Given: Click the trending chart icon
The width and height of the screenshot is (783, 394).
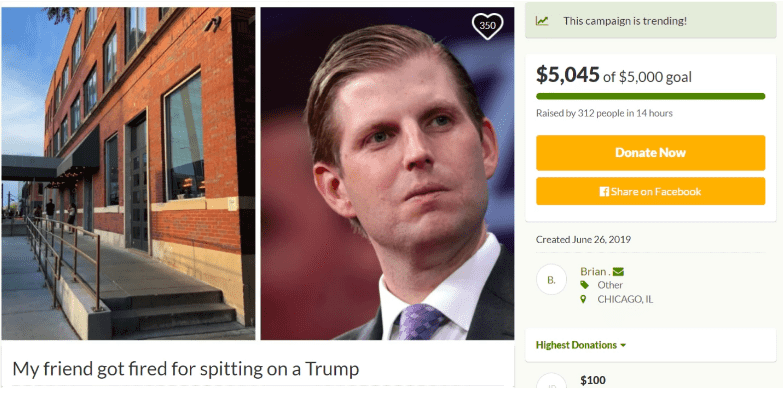Looking at the screenshot, I should (542, 21).
